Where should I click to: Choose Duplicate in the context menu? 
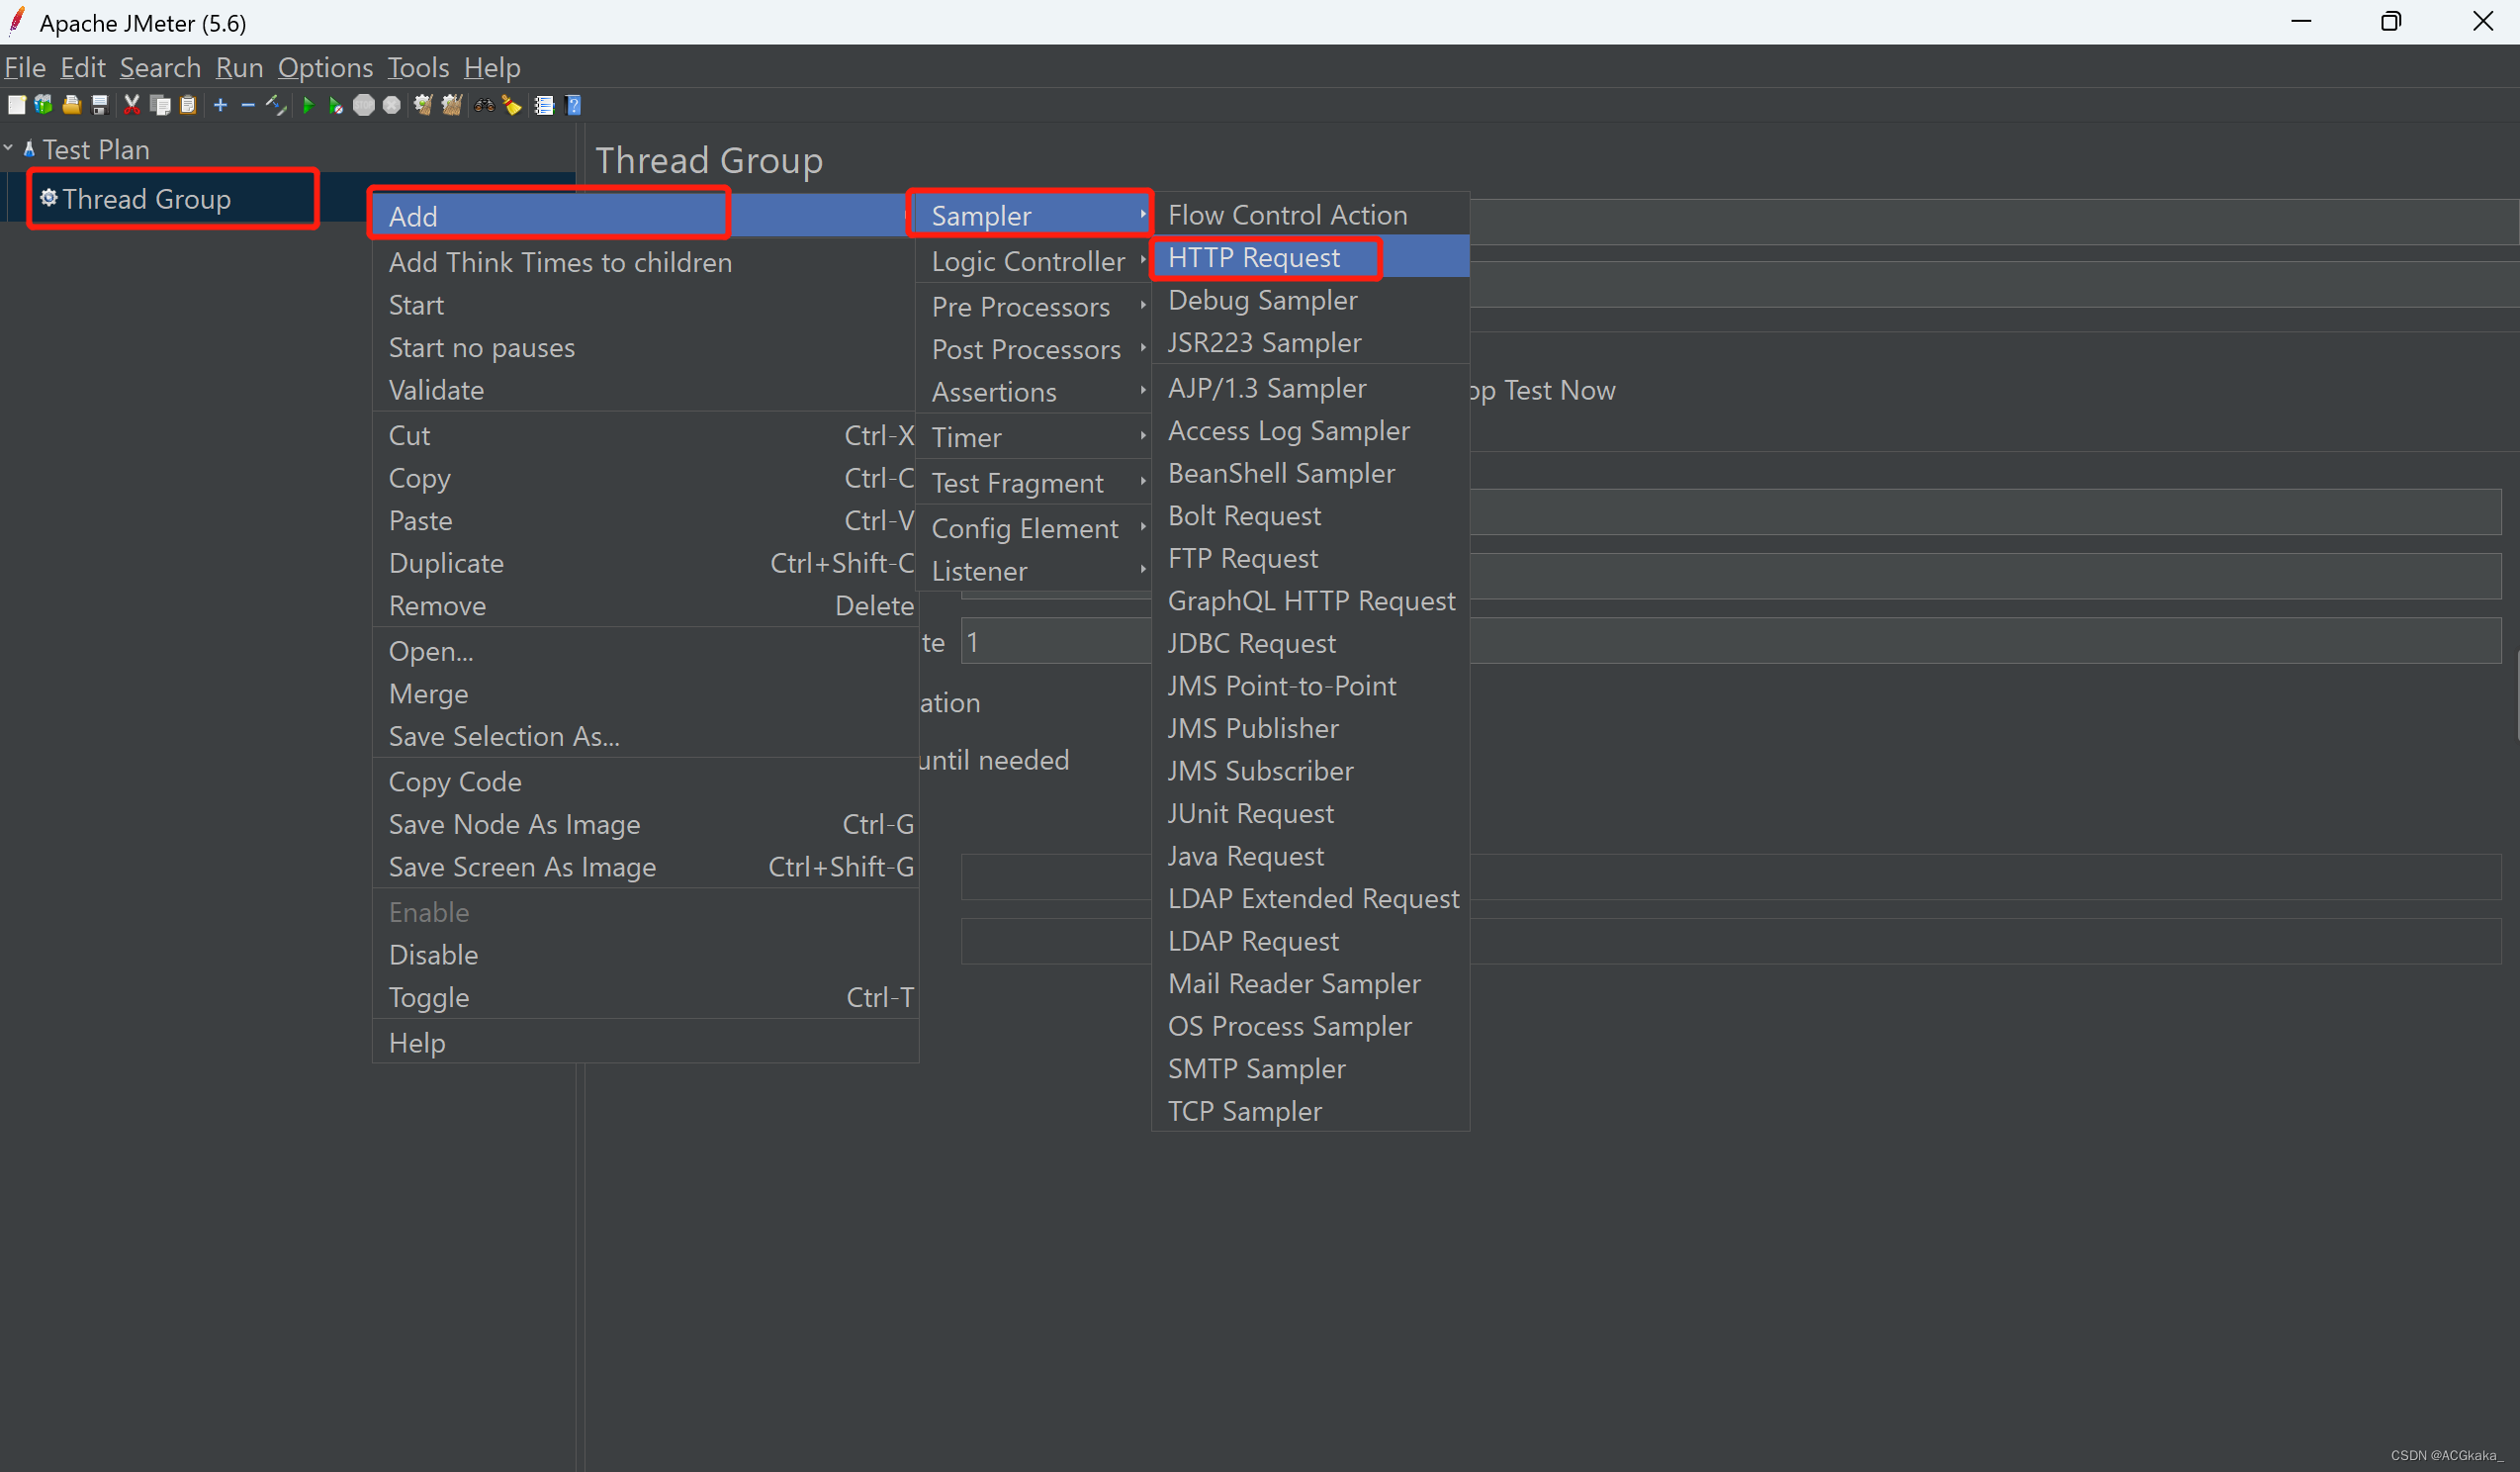[x=644, y=563]
